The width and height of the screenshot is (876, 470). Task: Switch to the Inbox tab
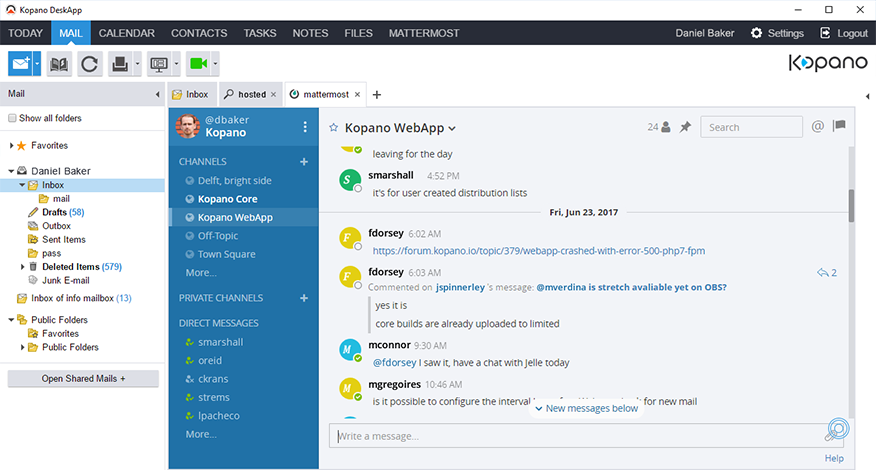click(191, 94)
